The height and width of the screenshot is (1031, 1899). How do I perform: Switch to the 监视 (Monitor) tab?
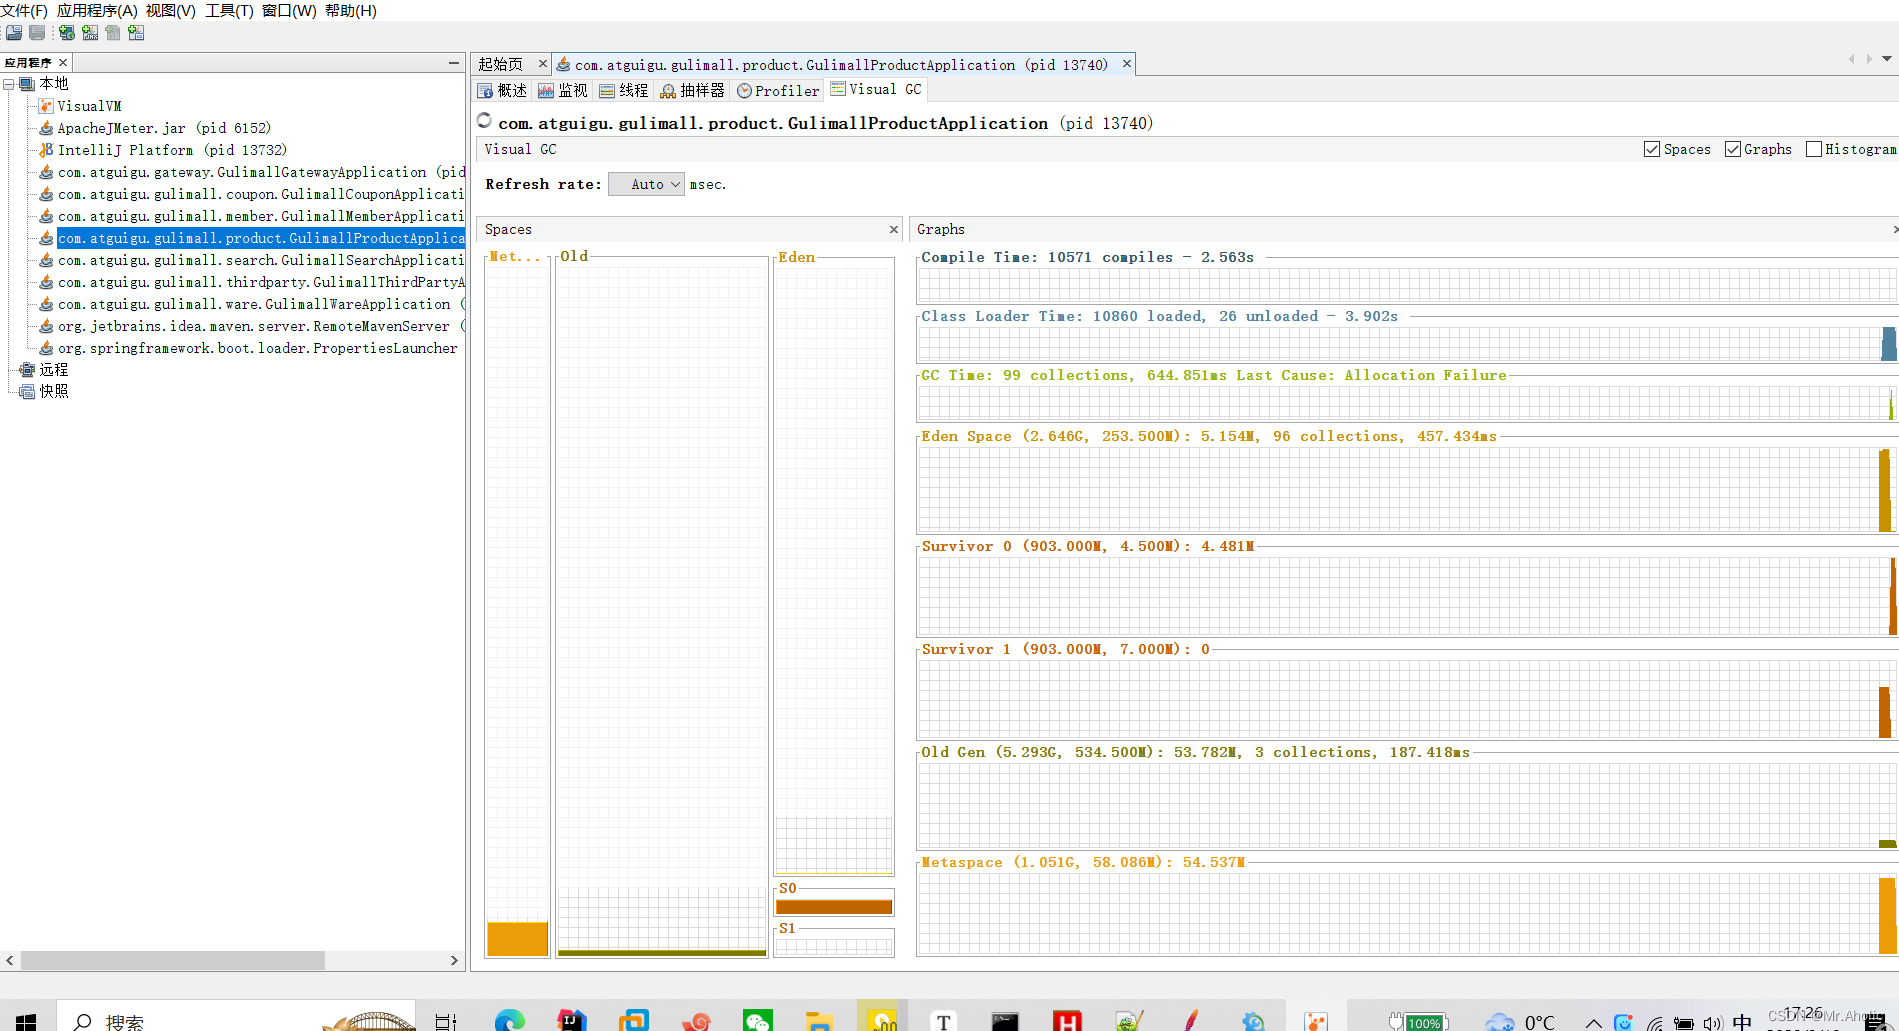click(562, 91)
